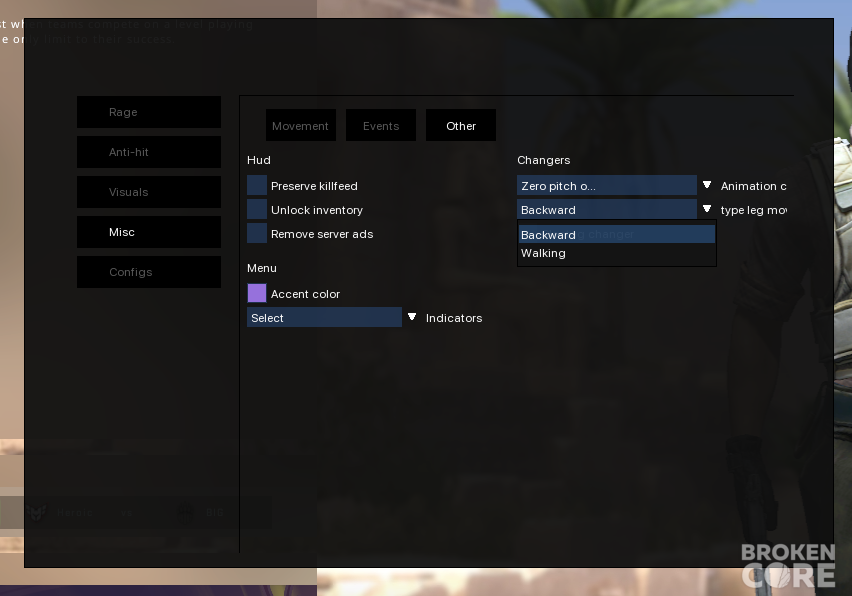The width and height of the screenshot is (852, 596).
Task: Open the Anti-hit section
Action: (x=149, y=152)
